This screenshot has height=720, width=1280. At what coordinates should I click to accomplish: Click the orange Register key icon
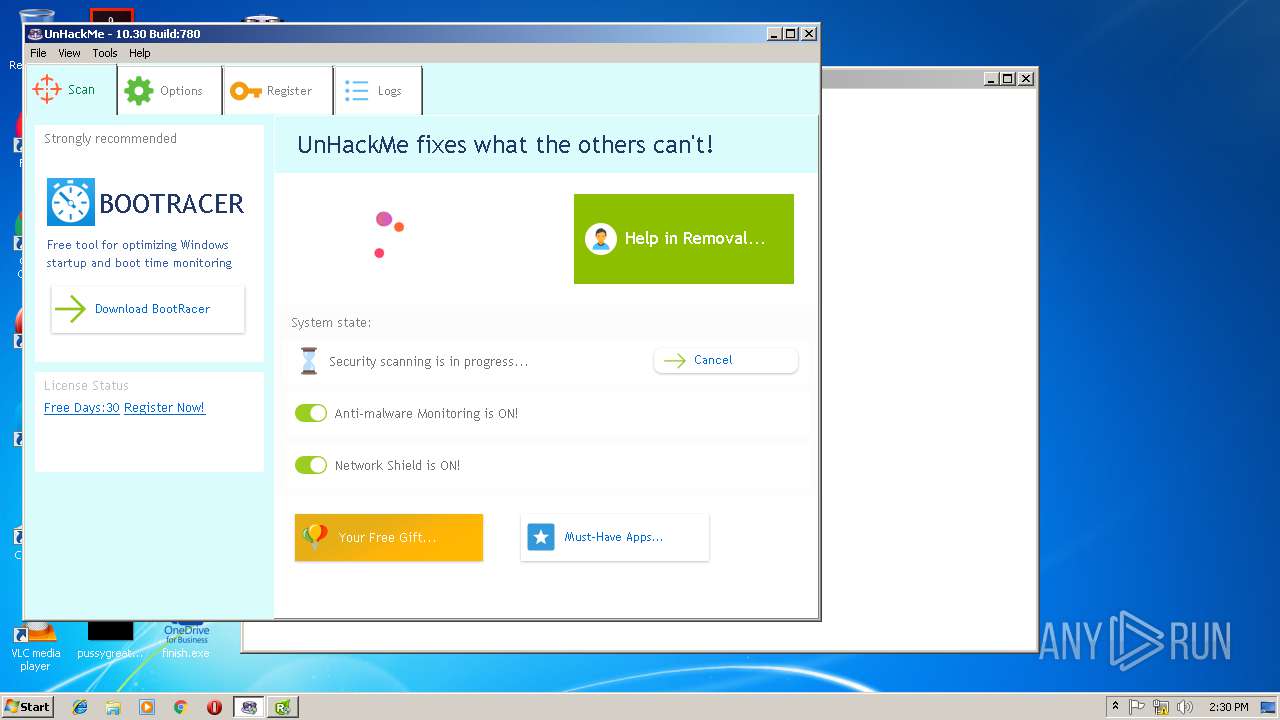[245, 91]
